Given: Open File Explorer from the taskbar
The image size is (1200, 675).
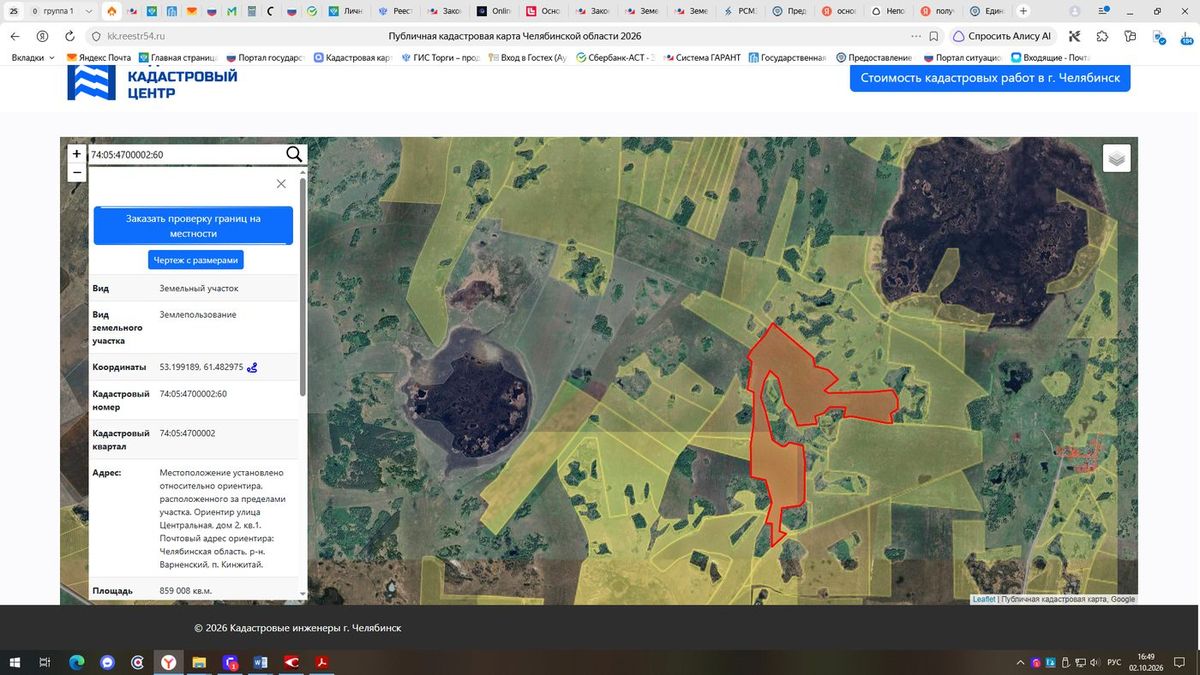Looking at the screenshot, I should (200, 662).
